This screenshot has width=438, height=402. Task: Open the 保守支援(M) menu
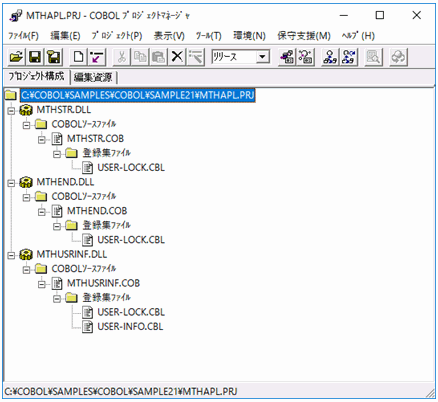[304, 36]
